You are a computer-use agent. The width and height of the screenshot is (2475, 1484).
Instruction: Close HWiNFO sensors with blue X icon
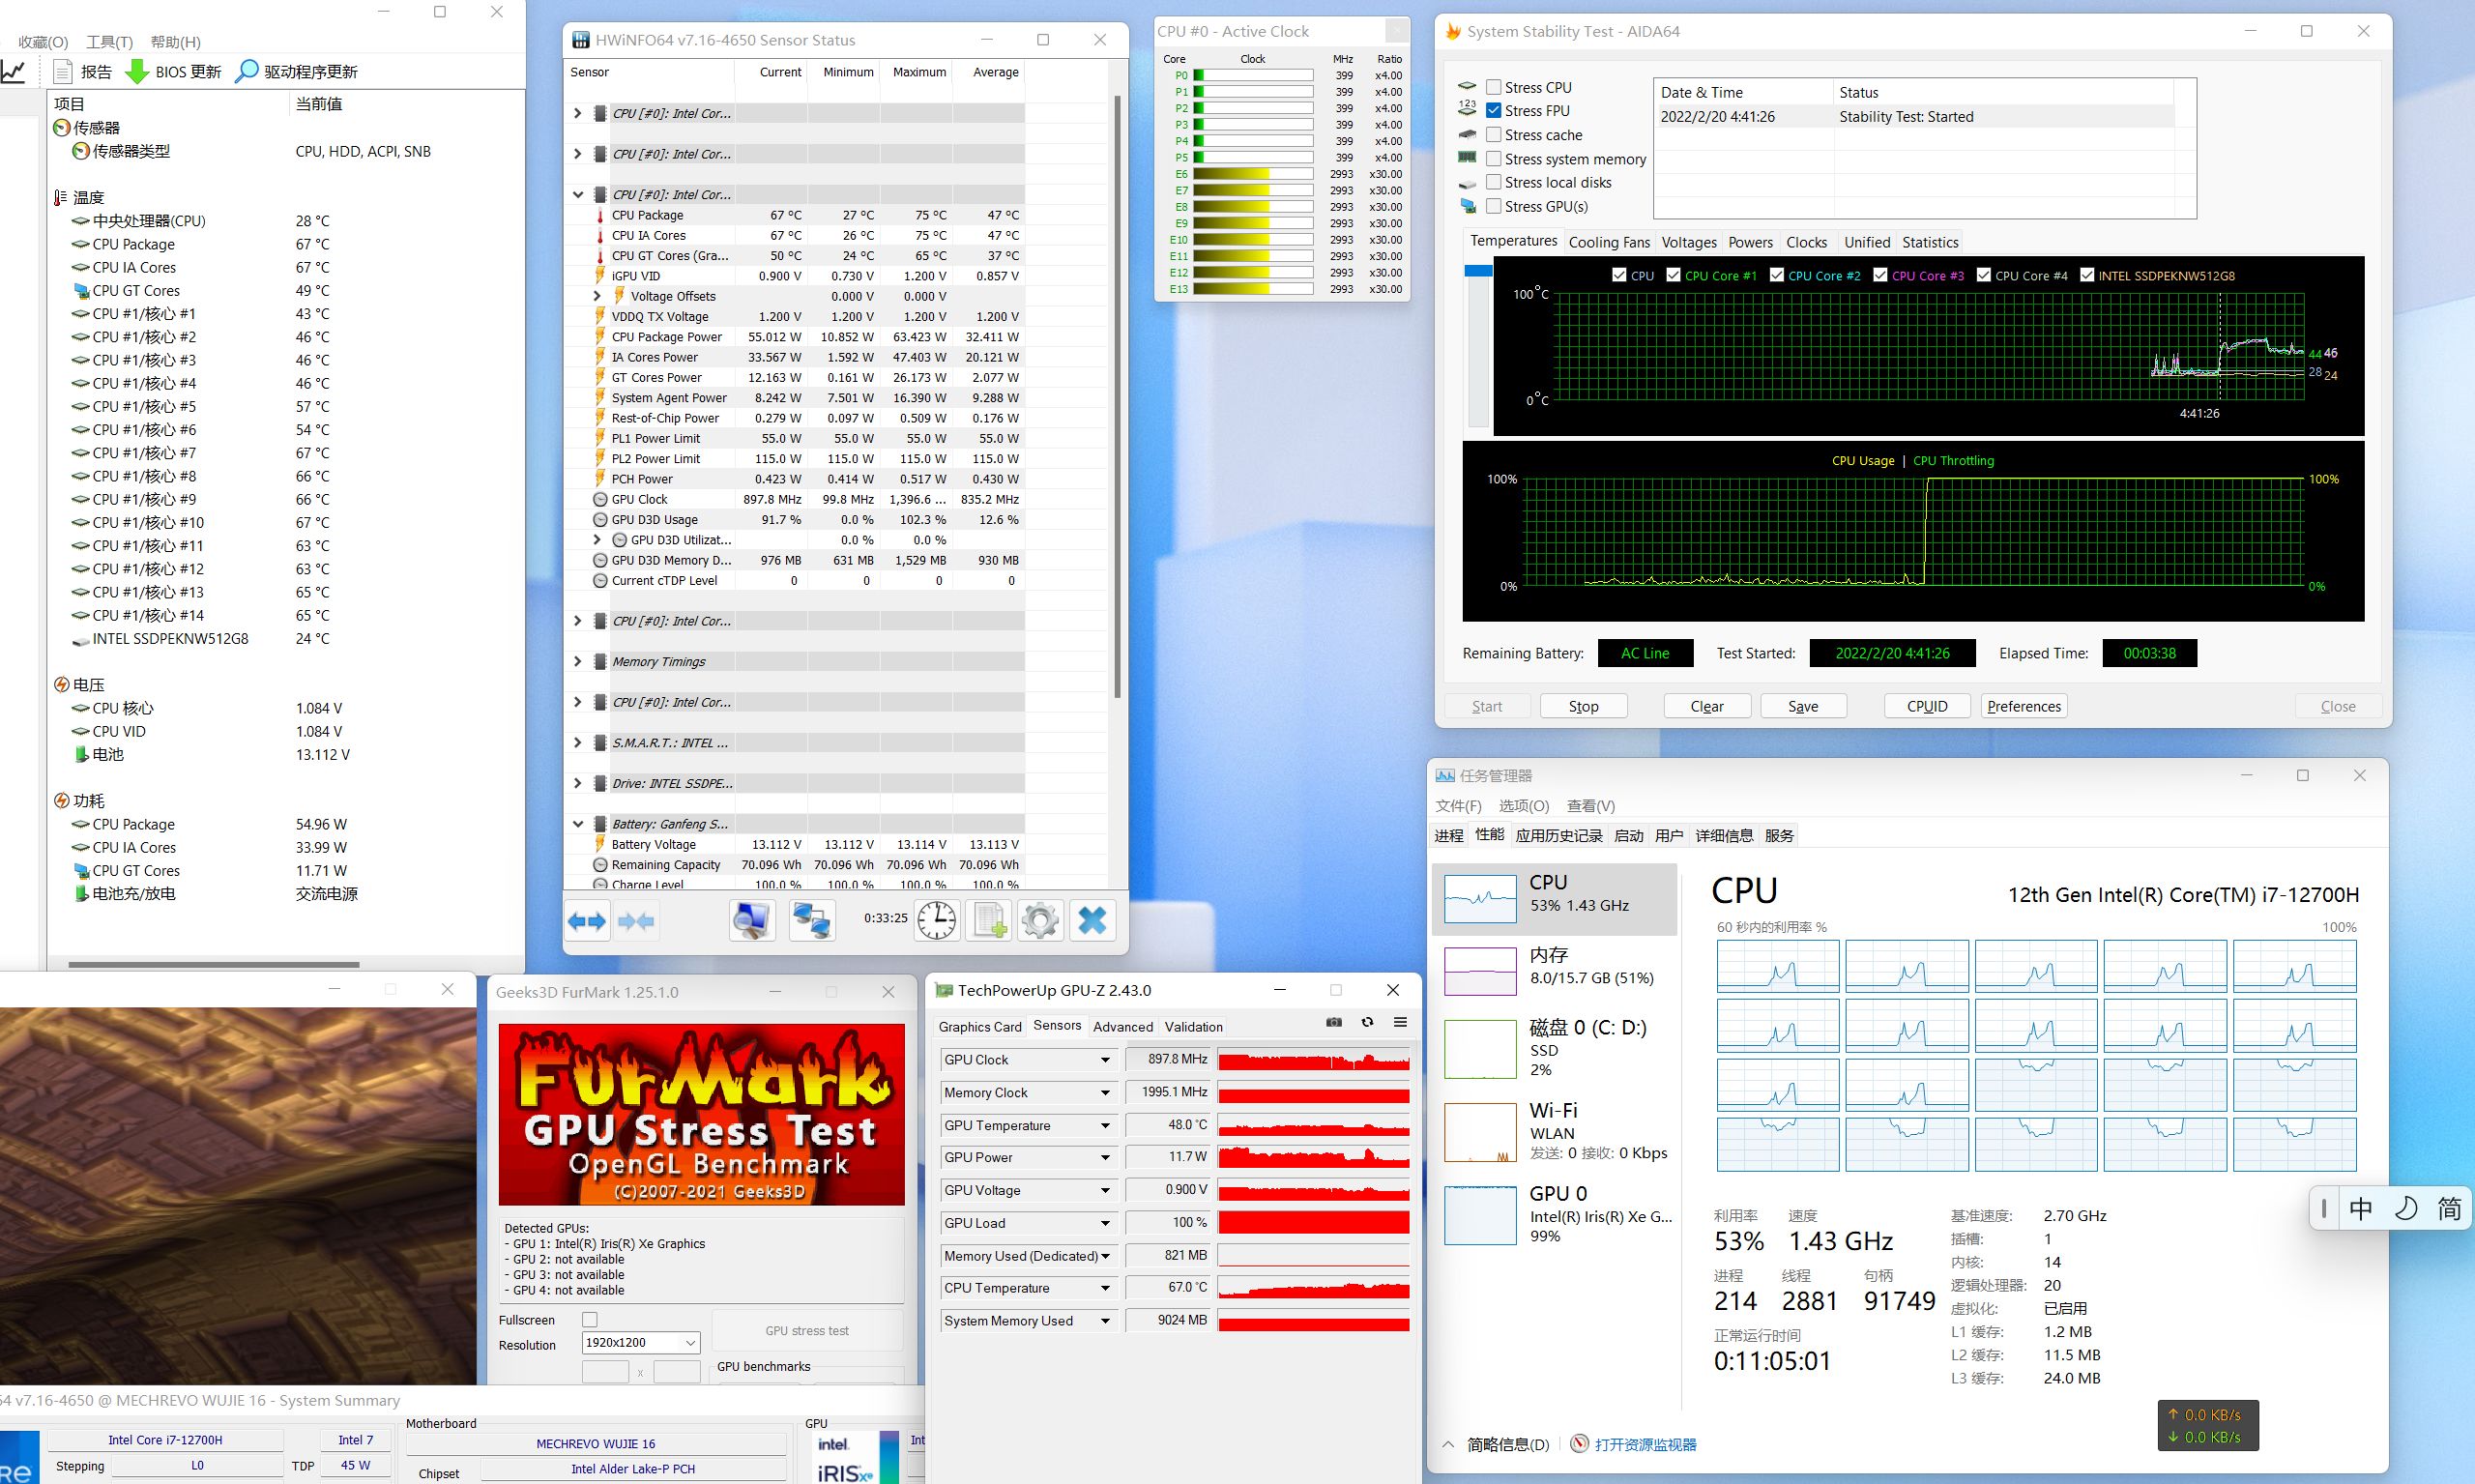click(1092, 920)
